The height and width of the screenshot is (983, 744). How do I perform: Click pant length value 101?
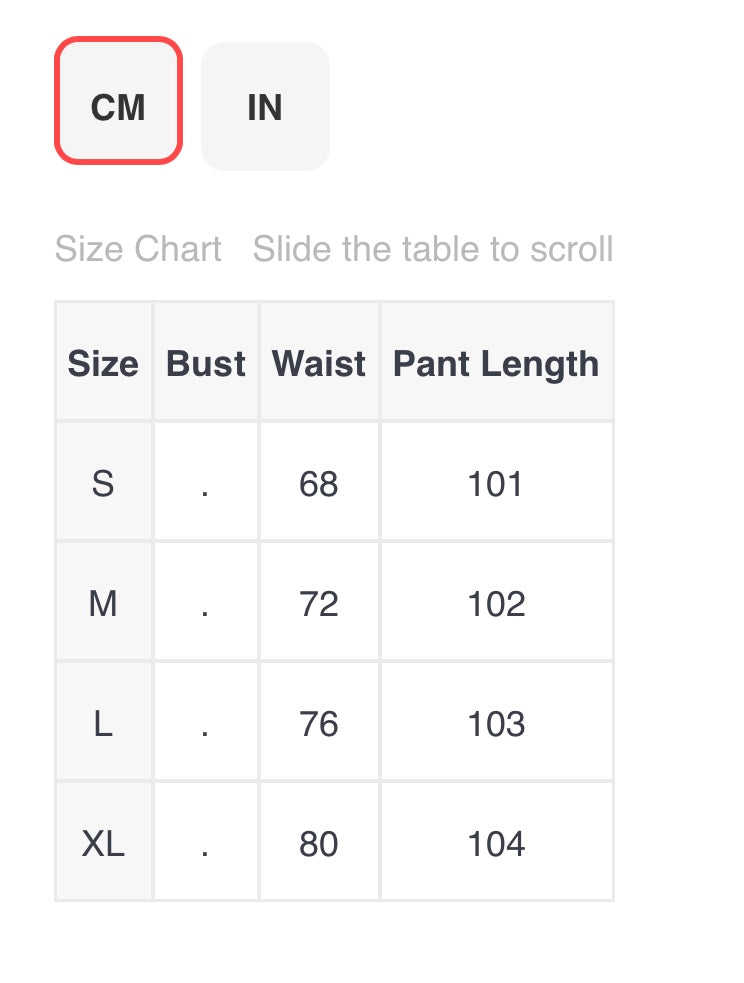click(496, 484)
